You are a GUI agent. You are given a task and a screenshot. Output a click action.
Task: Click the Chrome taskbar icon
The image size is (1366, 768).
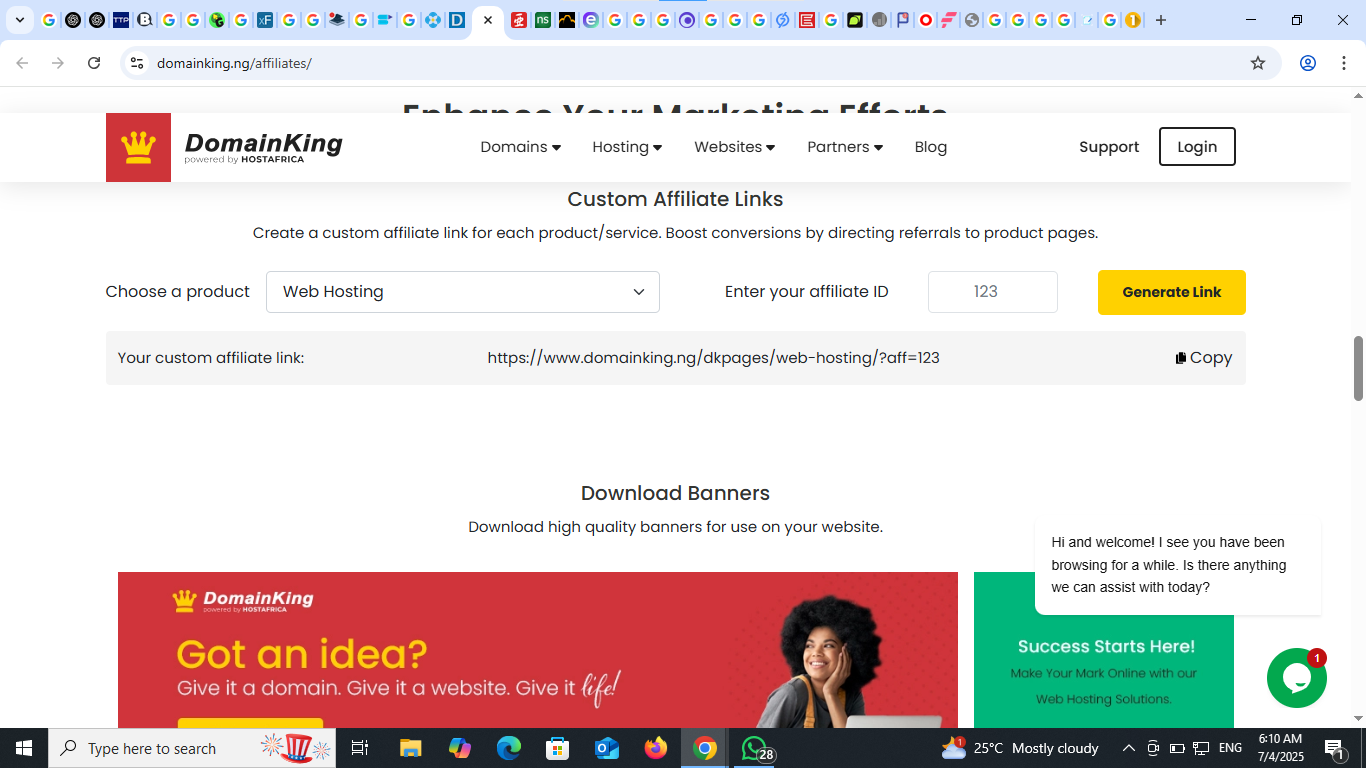tap(705, 748)
